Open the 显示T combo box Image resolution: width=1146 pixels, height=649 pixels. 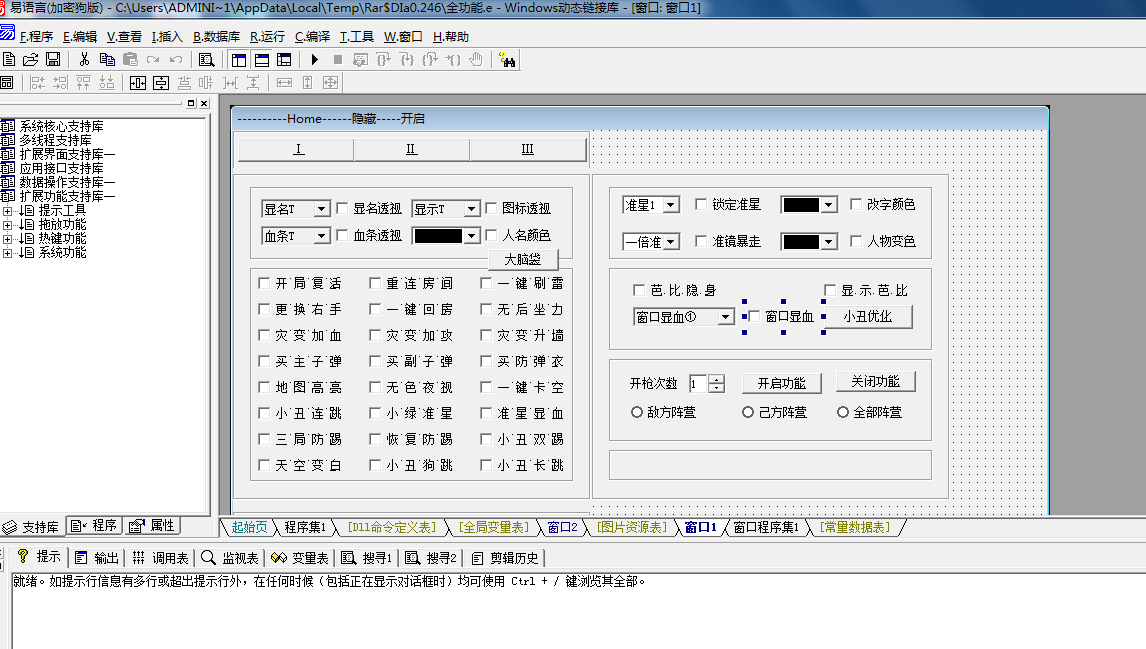pyautogui.click(x=446, y=209)
